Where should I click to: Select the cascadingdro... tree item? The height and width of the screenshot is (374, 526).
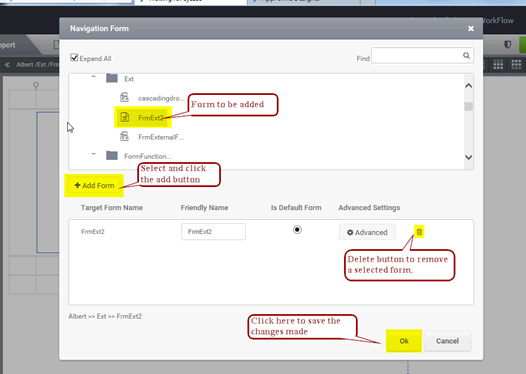[161, 98]
